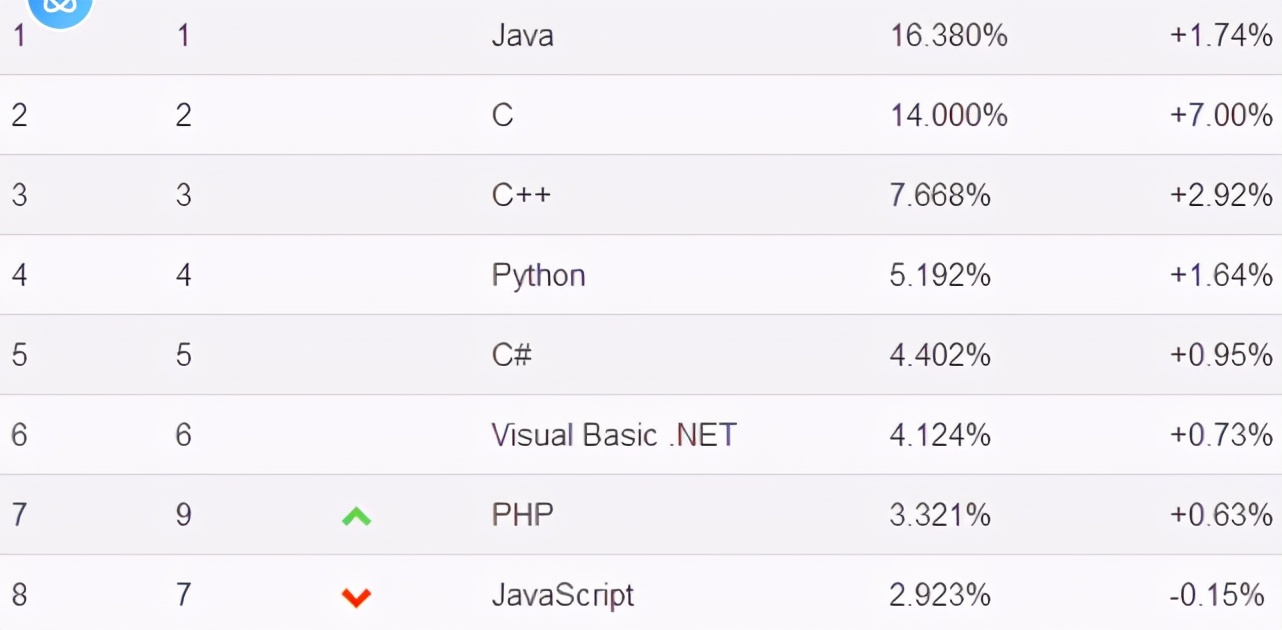Click the red down arrow beside JavaScript
Viewport: 1282px width, 630px height.
(x=357, y=597)
